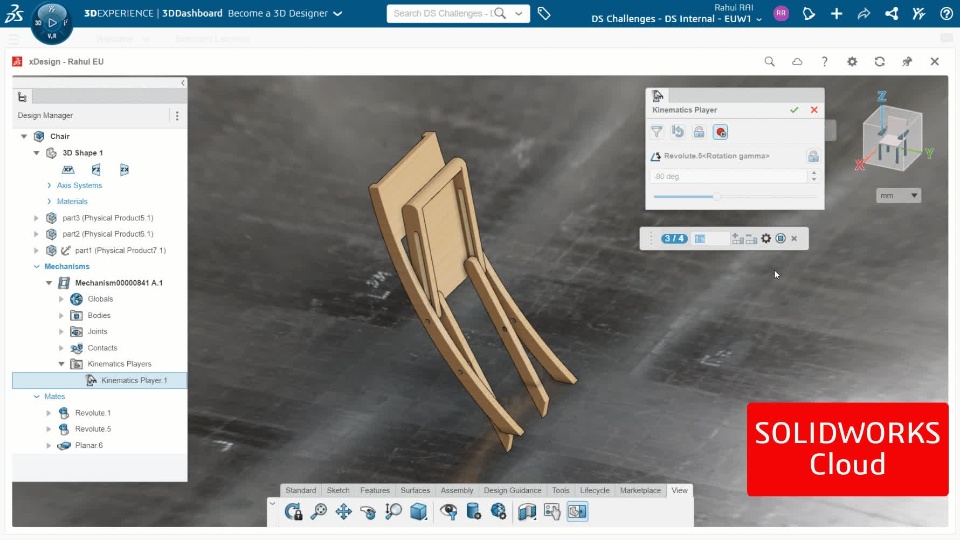Select the zoom to fit tool
Screen dimensions: 960x540
tap(318, 511)
